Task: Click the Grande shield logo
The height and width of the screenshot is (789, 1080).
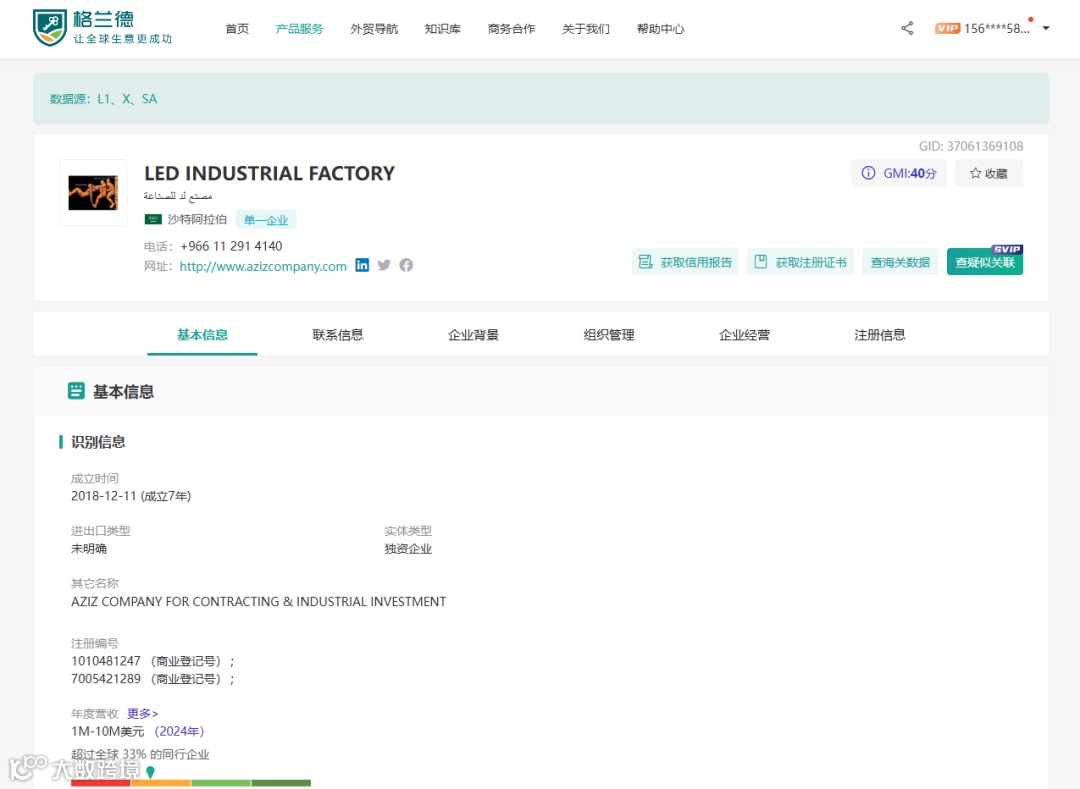Action: tap(50, 28)
